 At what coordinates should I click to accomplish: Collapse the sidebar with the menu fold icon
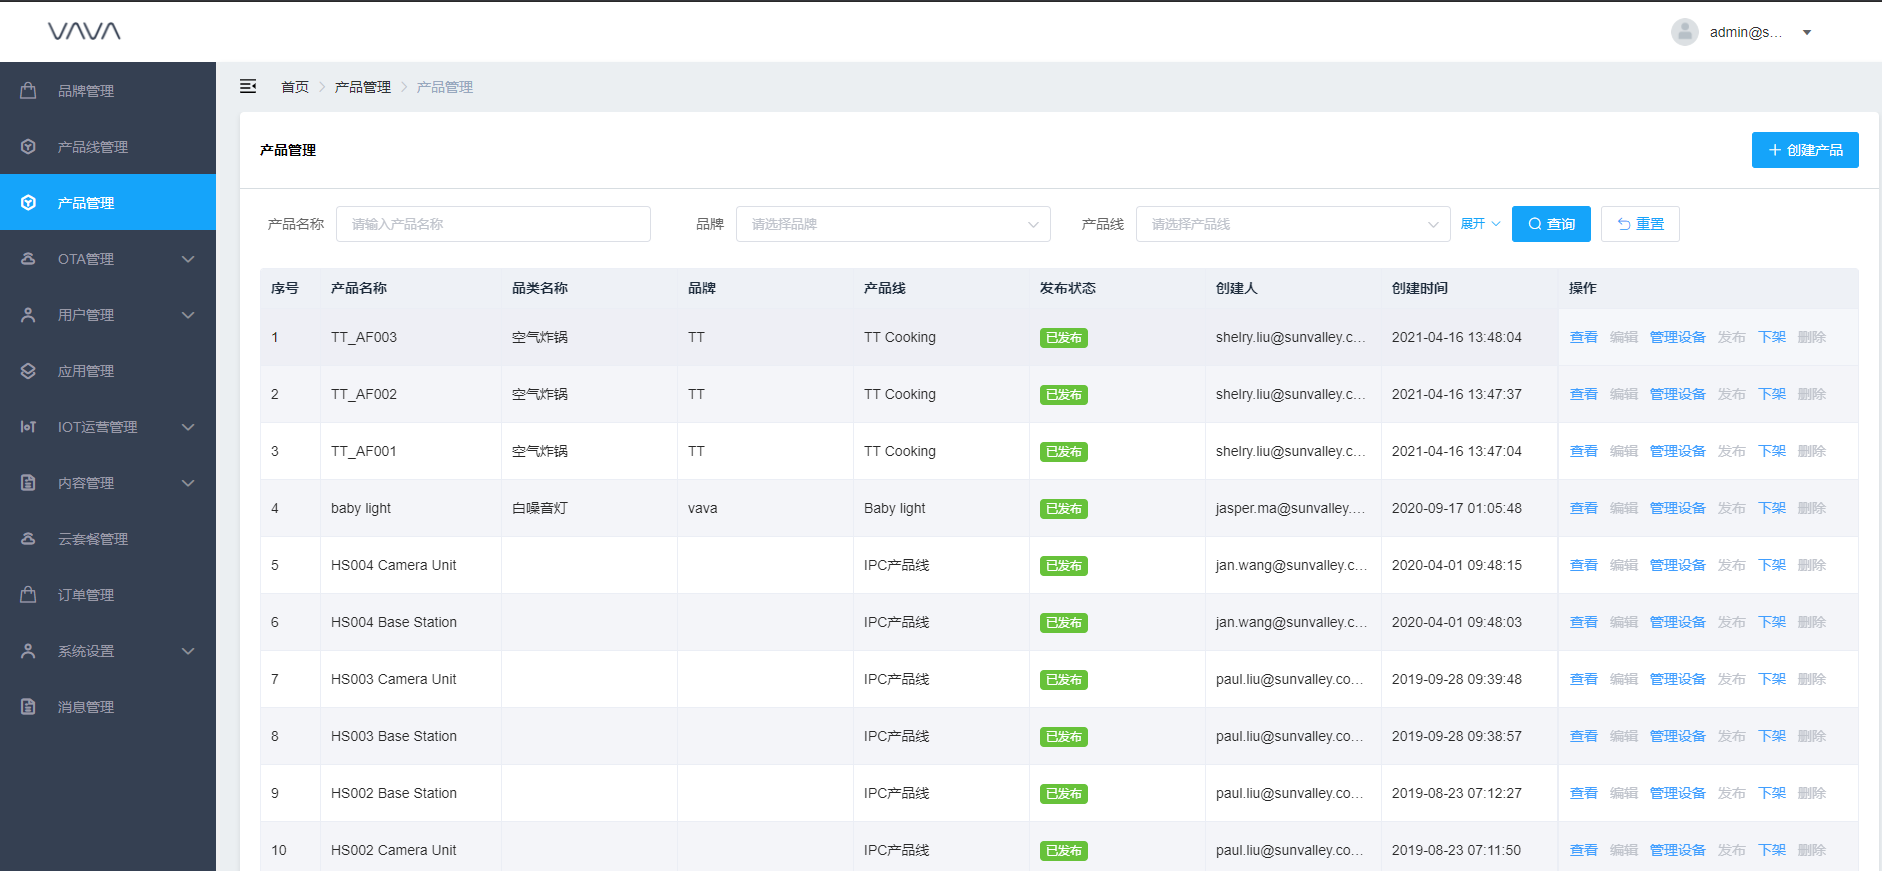248,87
